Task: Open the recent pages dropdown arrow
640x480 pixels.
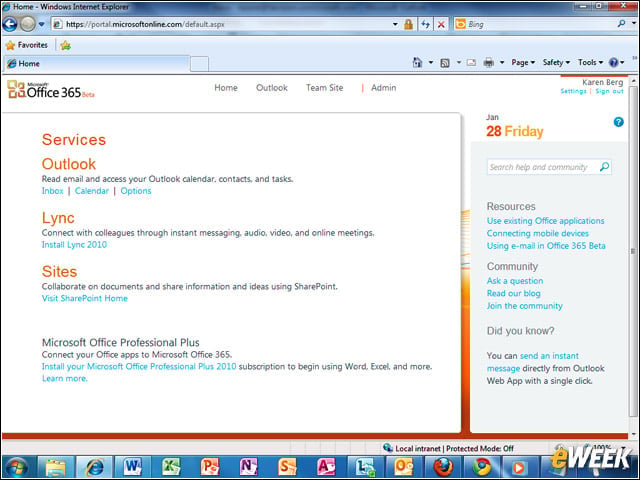Action: [x=42, y=24]
